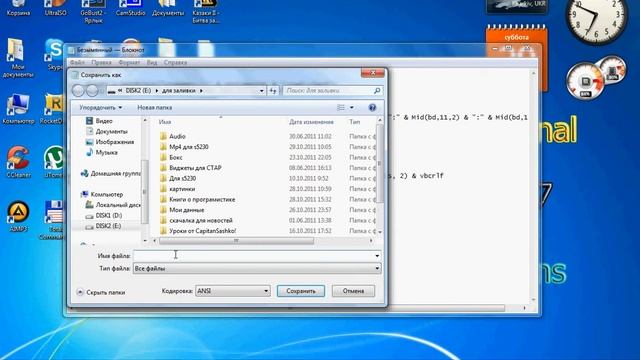Click the horizontal scrollbar in file list
The width and height of the screenshot is (640, 360).
(236, 241)
